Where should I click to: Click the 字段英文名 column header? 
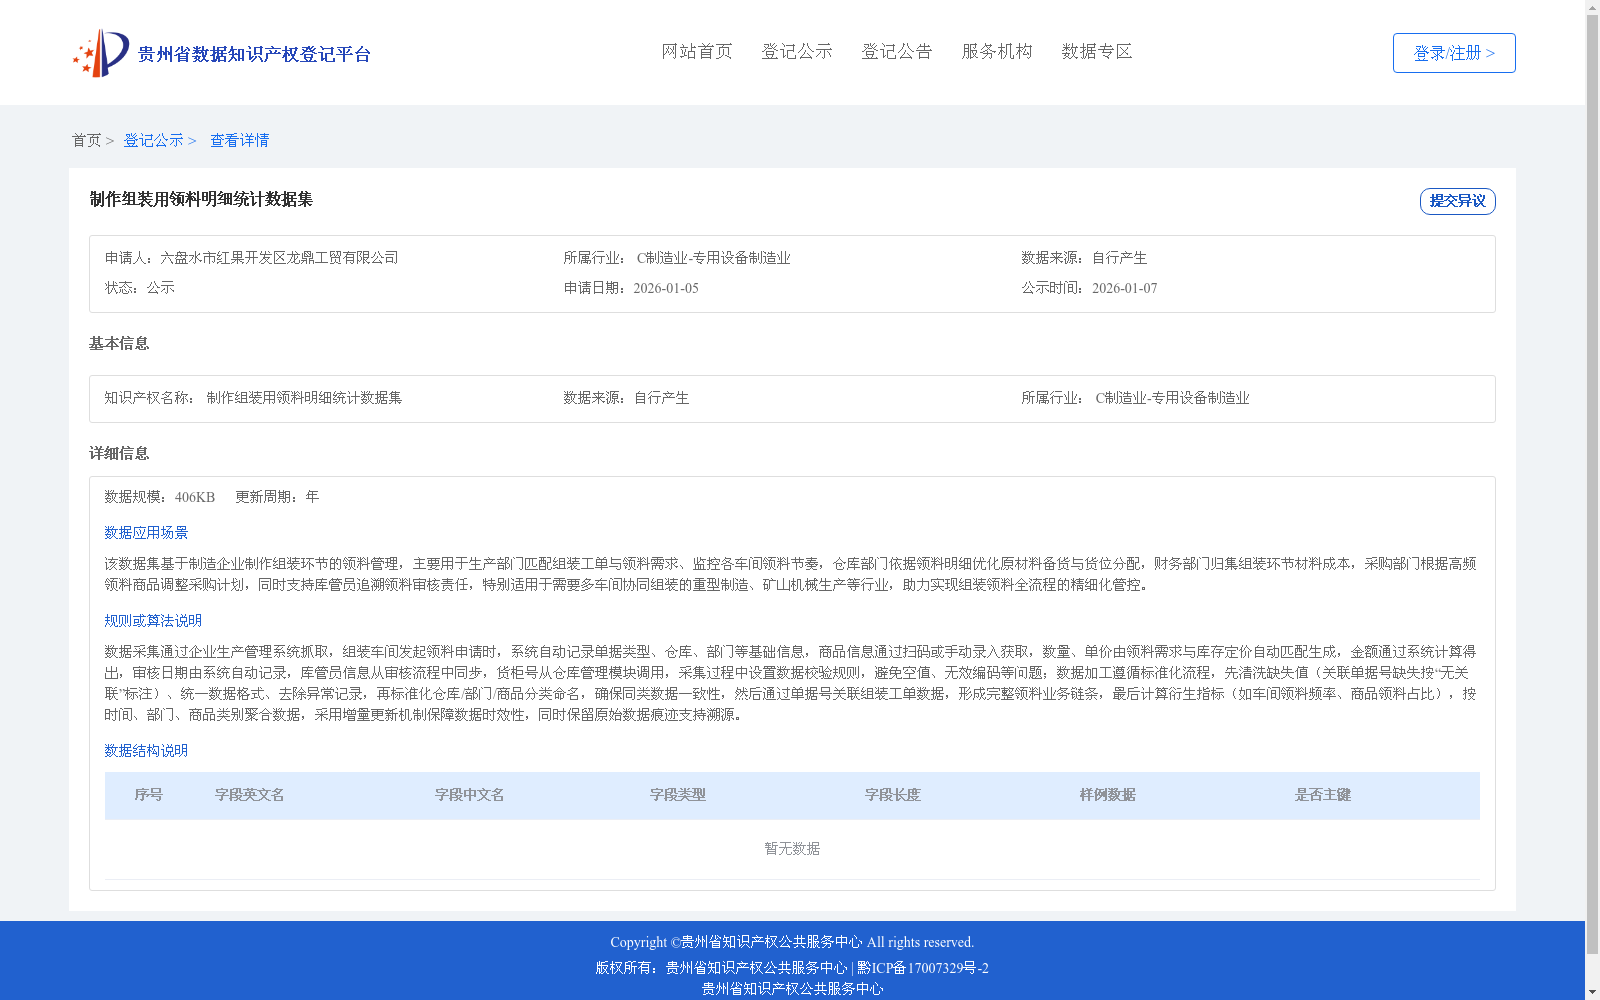pos(250,795)
